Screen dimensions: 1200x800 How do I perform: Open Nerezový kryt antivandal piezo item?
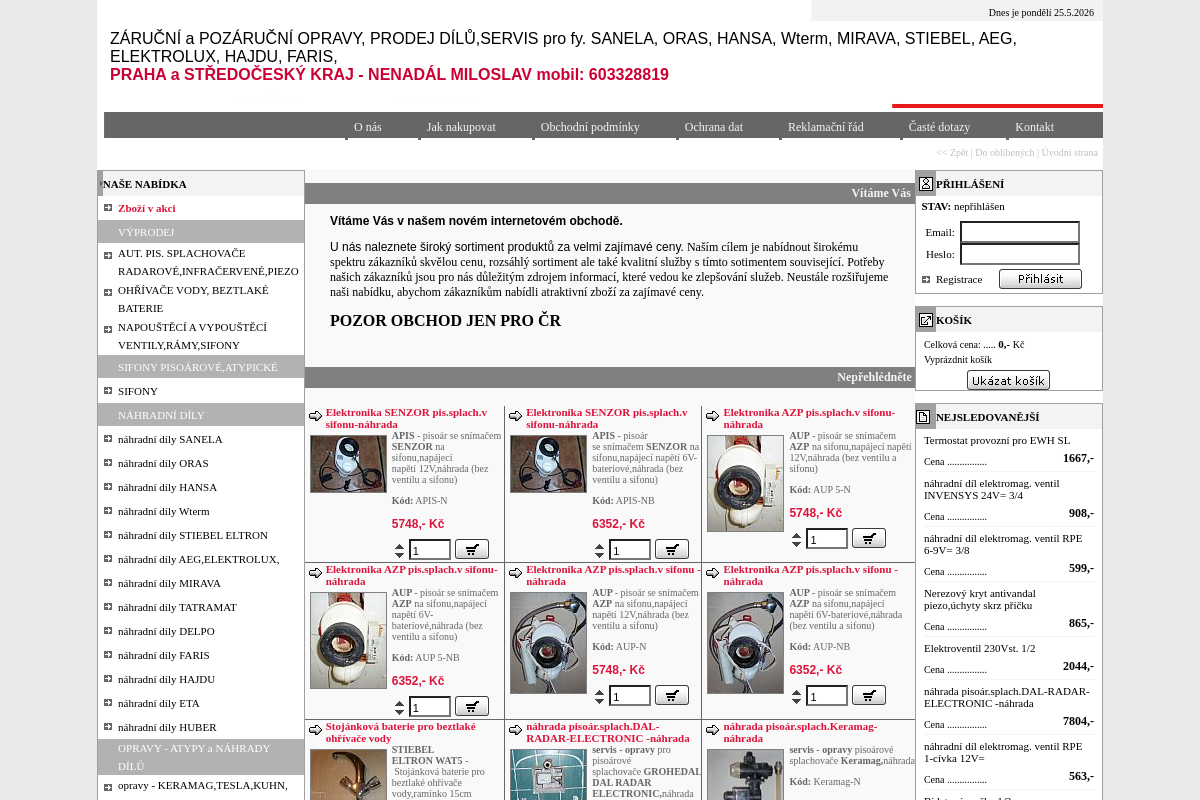pos(981,599)
